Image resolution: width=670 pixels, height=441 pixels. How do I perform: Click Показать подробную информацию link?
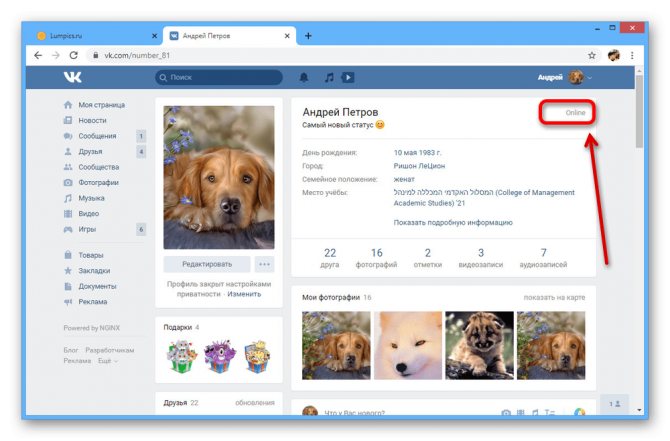tap(453, 222)
